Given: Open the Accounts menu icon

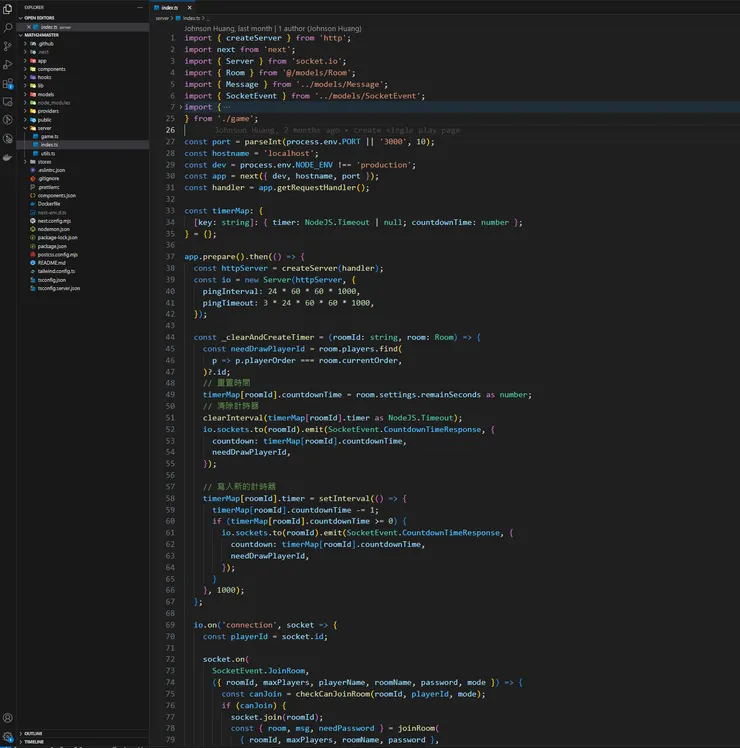Looking at the screenshot, I should click(8, 718).
